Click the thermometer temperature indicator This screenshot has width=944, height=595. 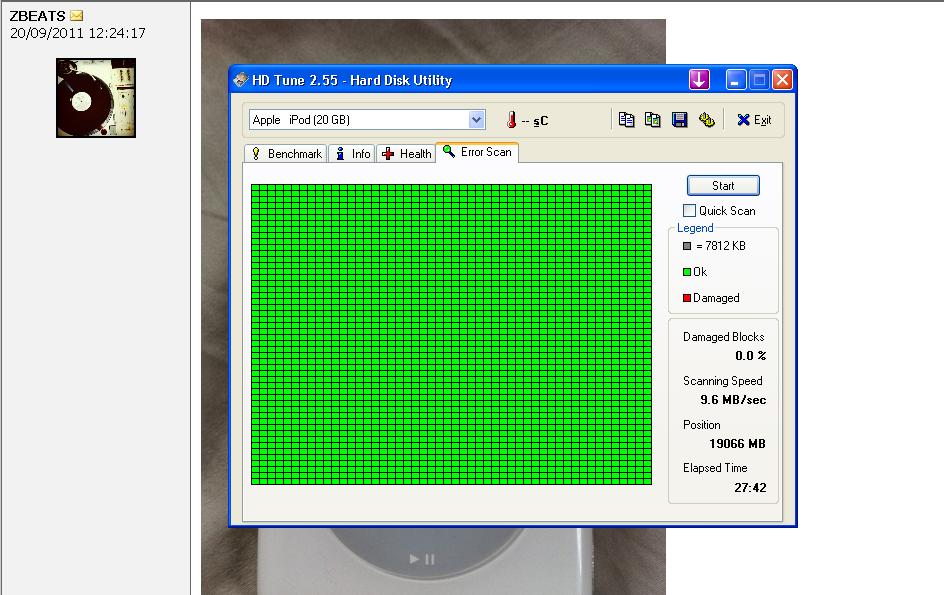point(511,120)
